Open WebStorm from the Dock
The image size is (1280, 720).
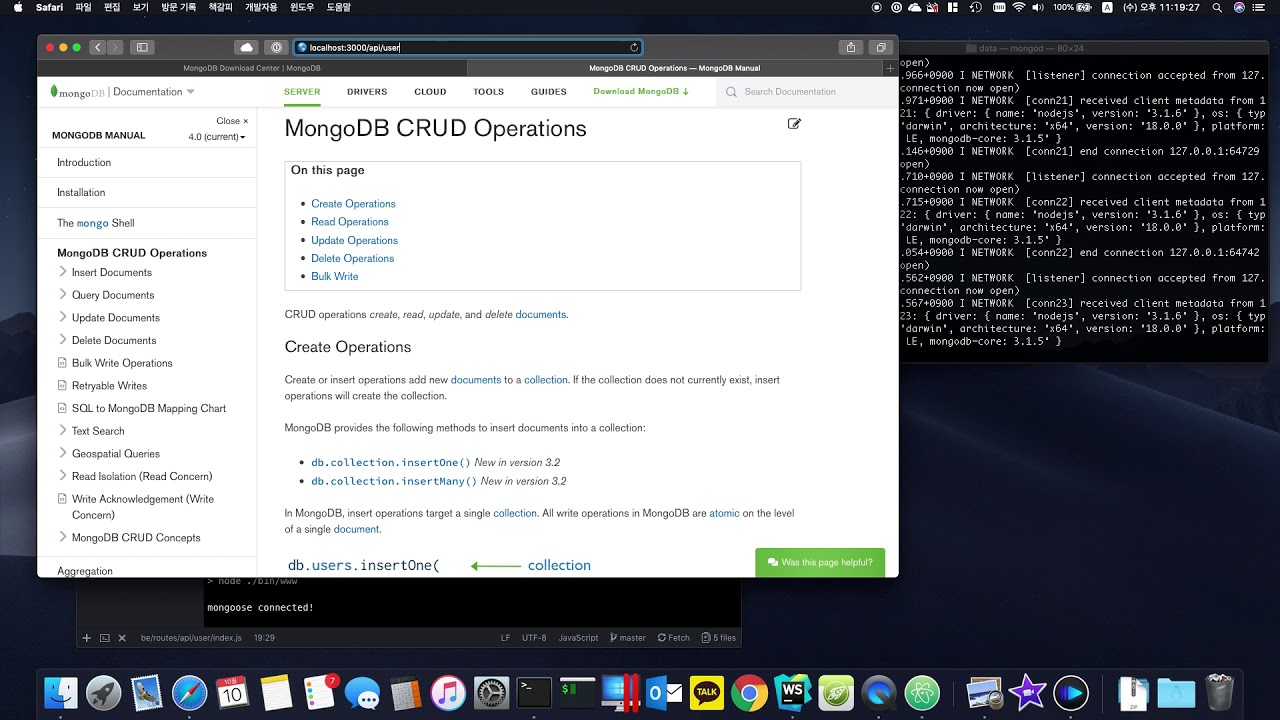(792, 692)
